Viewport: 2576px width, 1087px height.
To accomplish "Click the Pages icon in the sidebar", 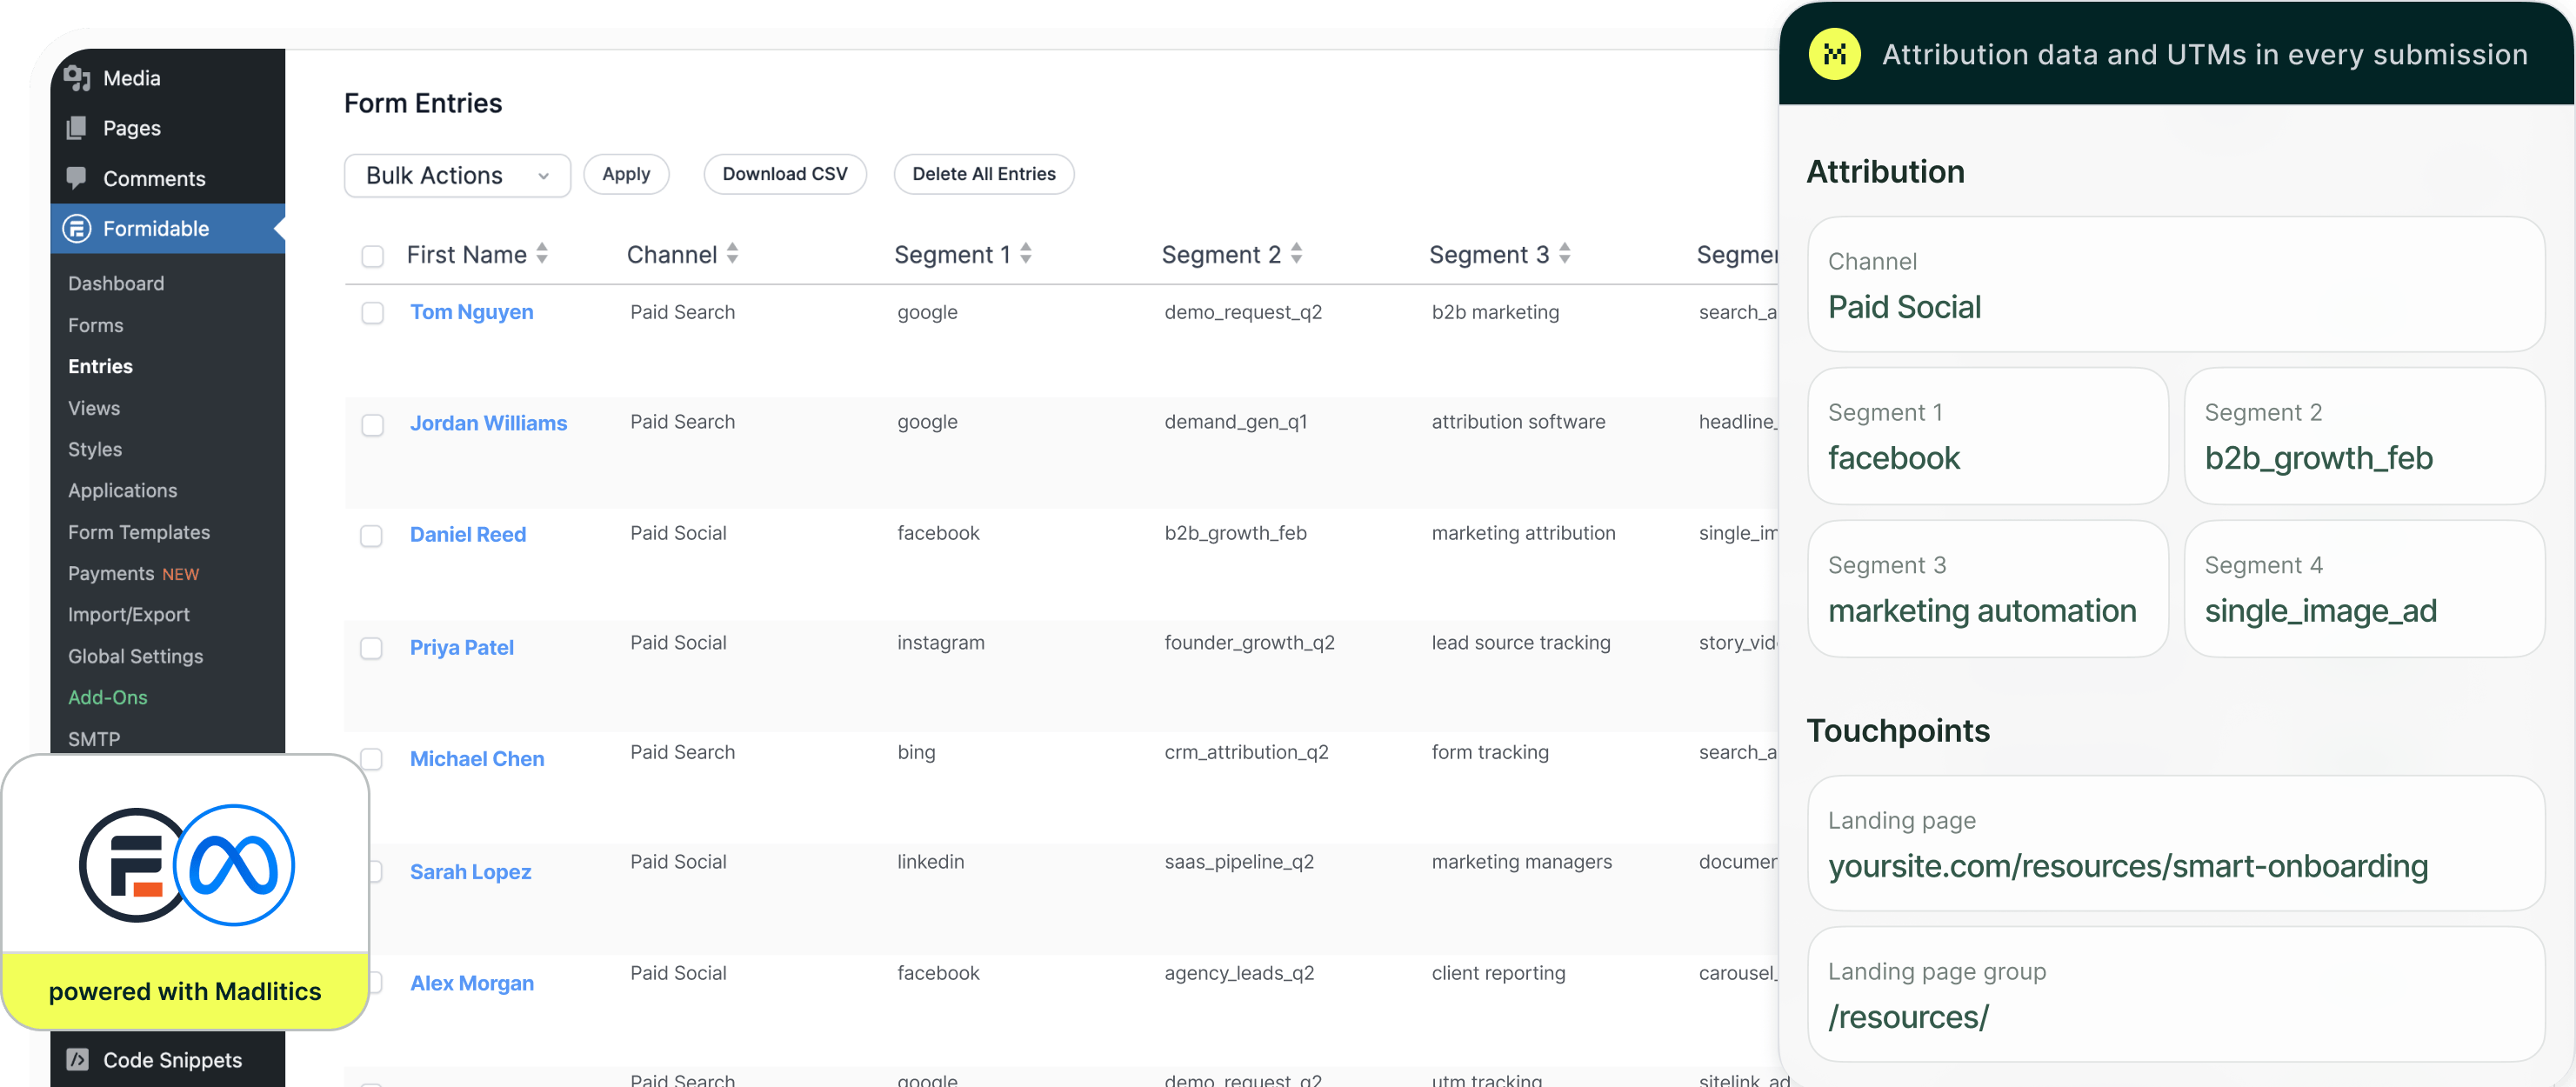I will pyautogui.click(x=77, y=128).
